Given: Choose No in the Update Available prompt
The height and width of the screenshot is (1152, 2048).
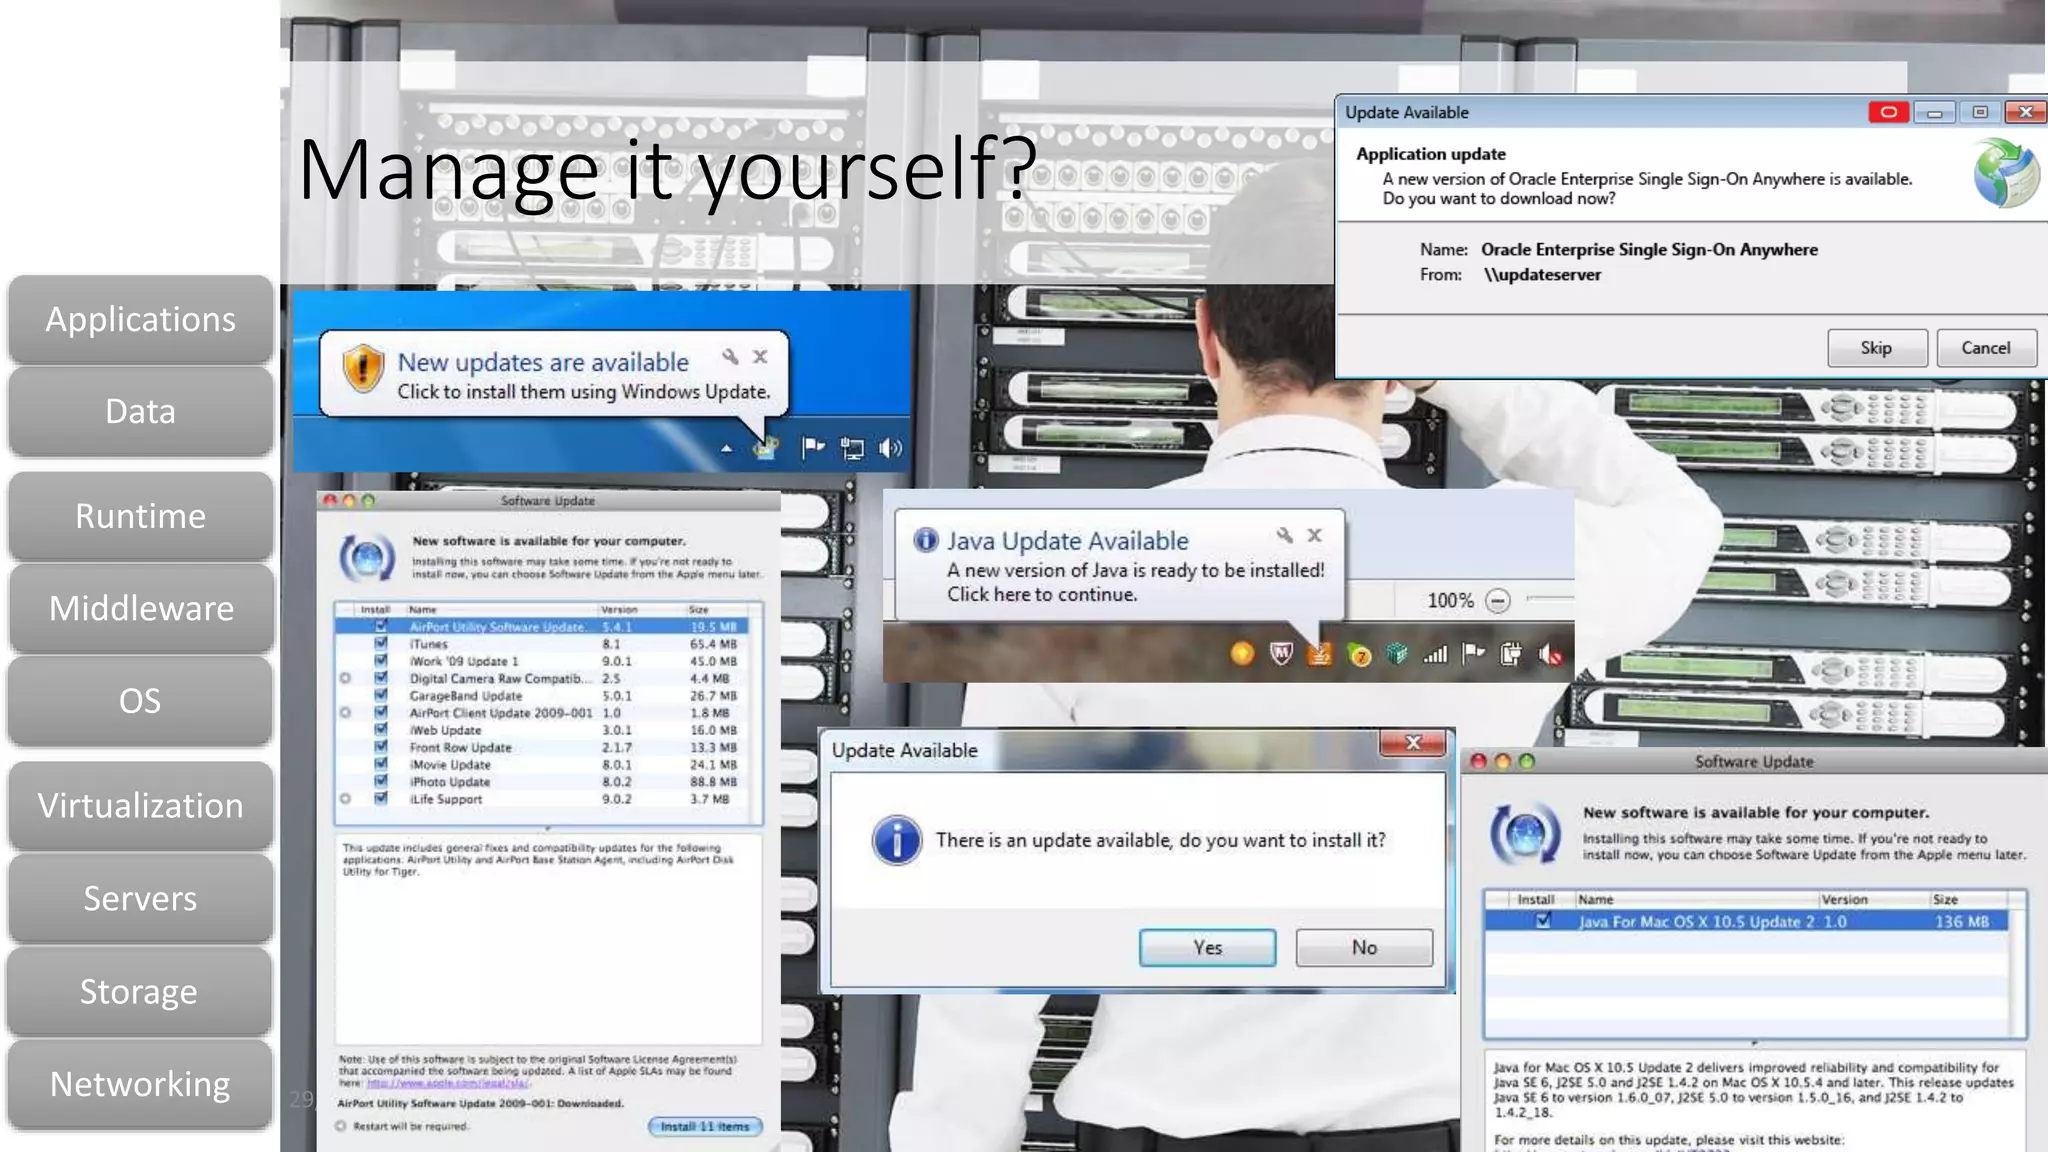Looking at the screenshot, I should click(1364, 947).
